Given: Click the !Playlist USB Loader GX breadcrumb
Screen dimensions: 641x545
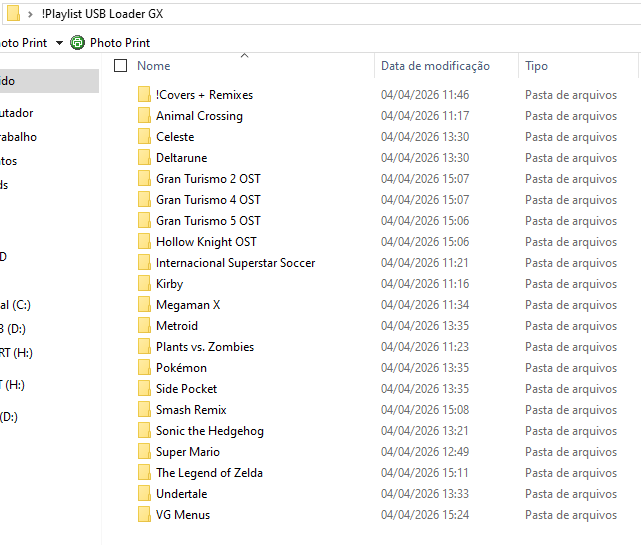Looking at the screenshot, I should tap(102, 14).
